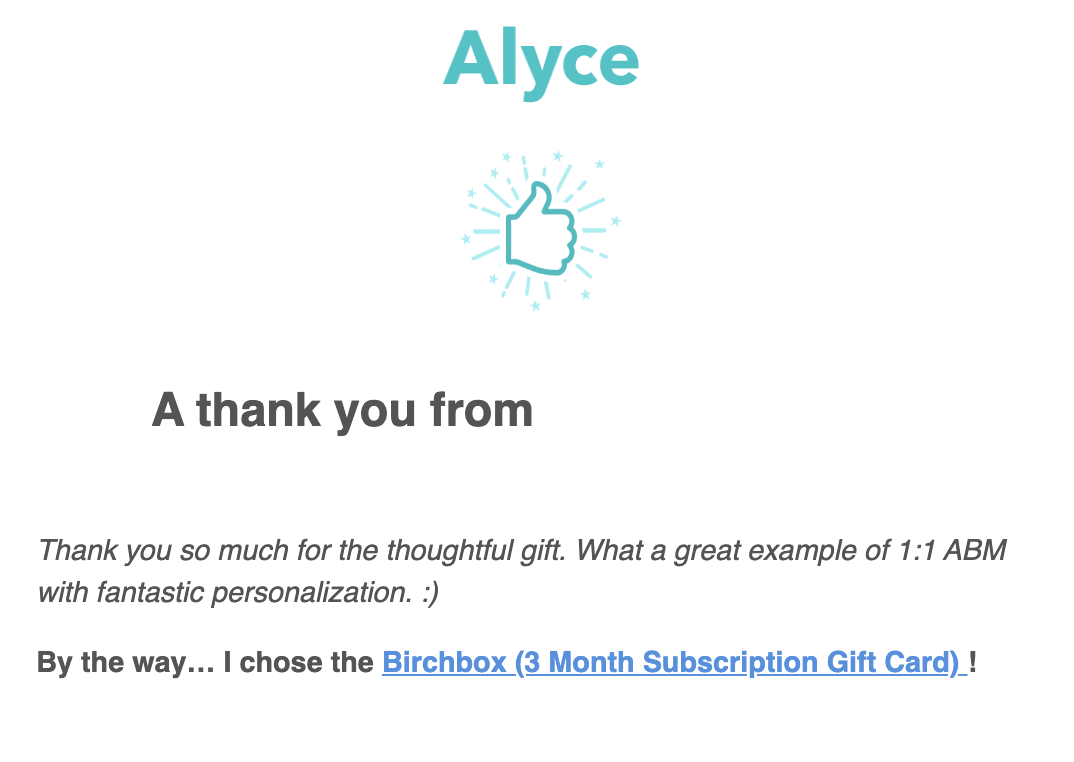Click the letter A in the Alyce logo

pyautogui.click(x=470, y=59)
